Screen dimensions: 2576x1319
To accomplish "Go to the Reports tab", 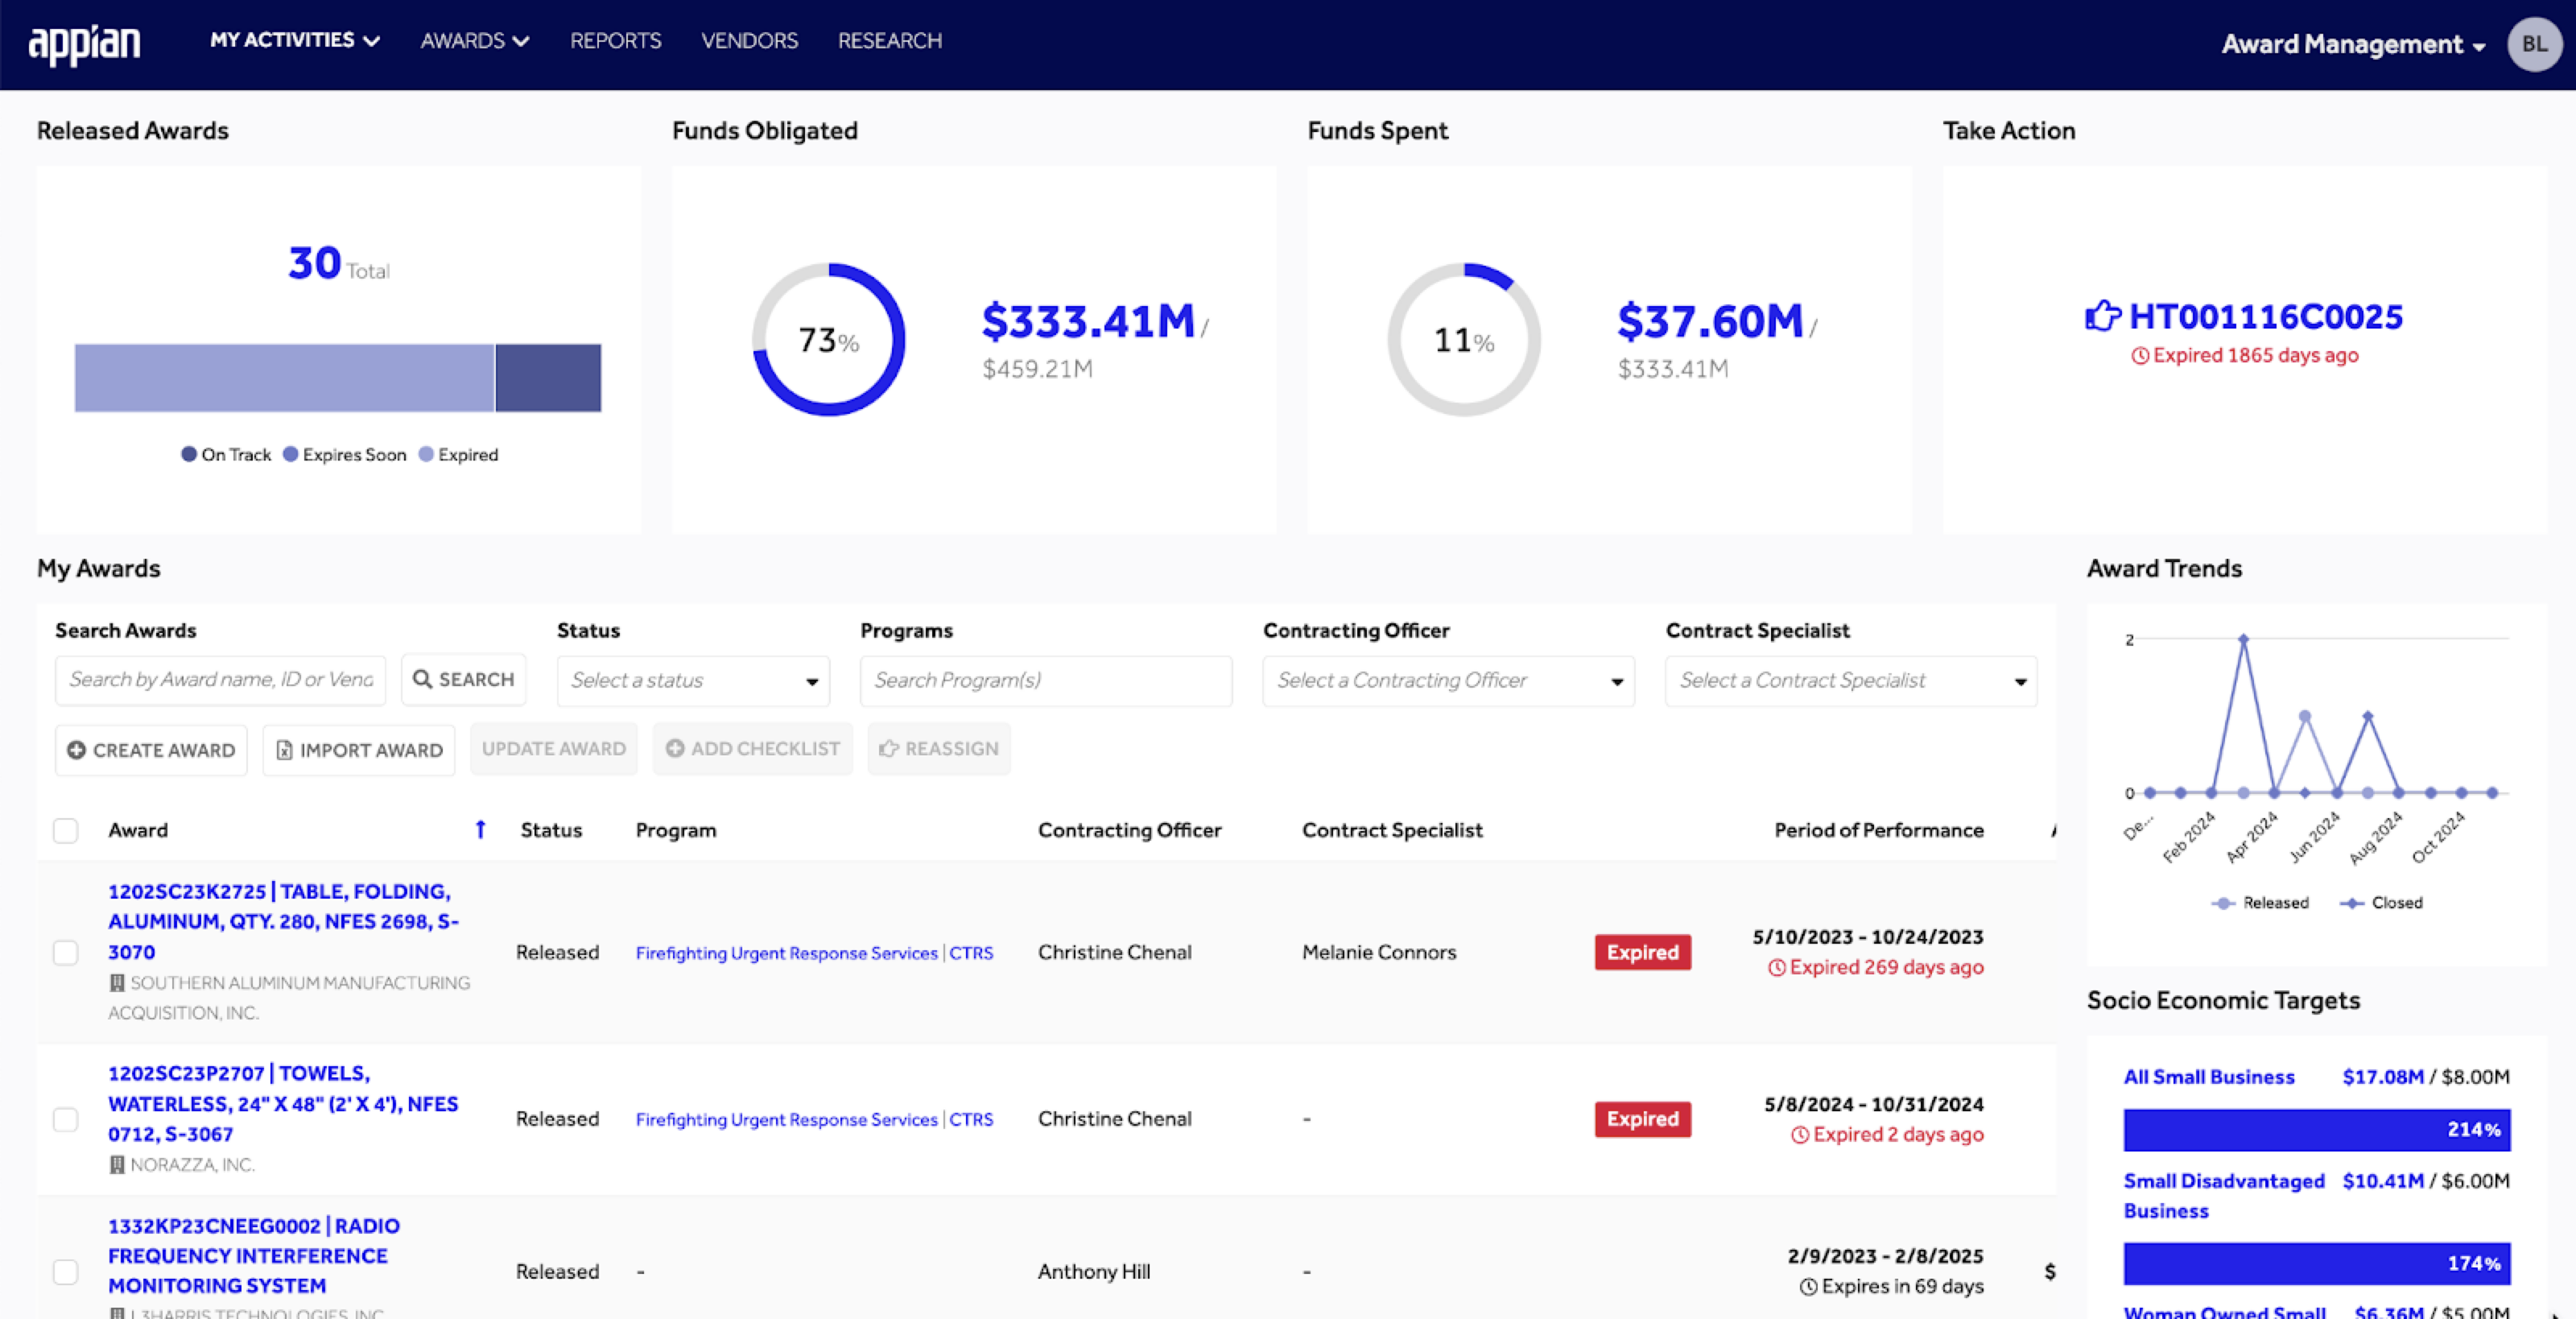I will pos(615,41).
